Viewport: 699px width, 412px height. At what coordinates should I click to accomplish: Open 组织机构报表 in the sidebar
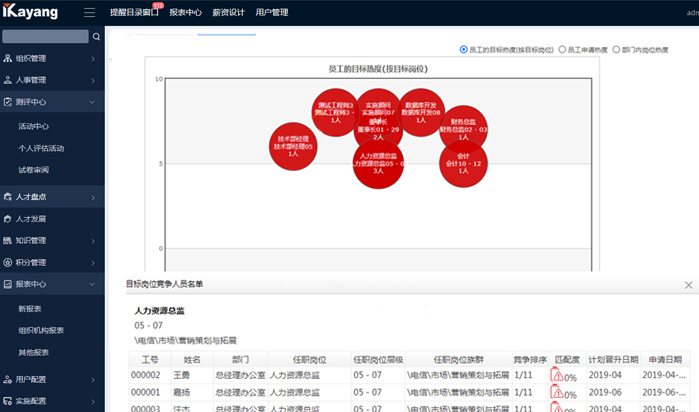point(41,330)
